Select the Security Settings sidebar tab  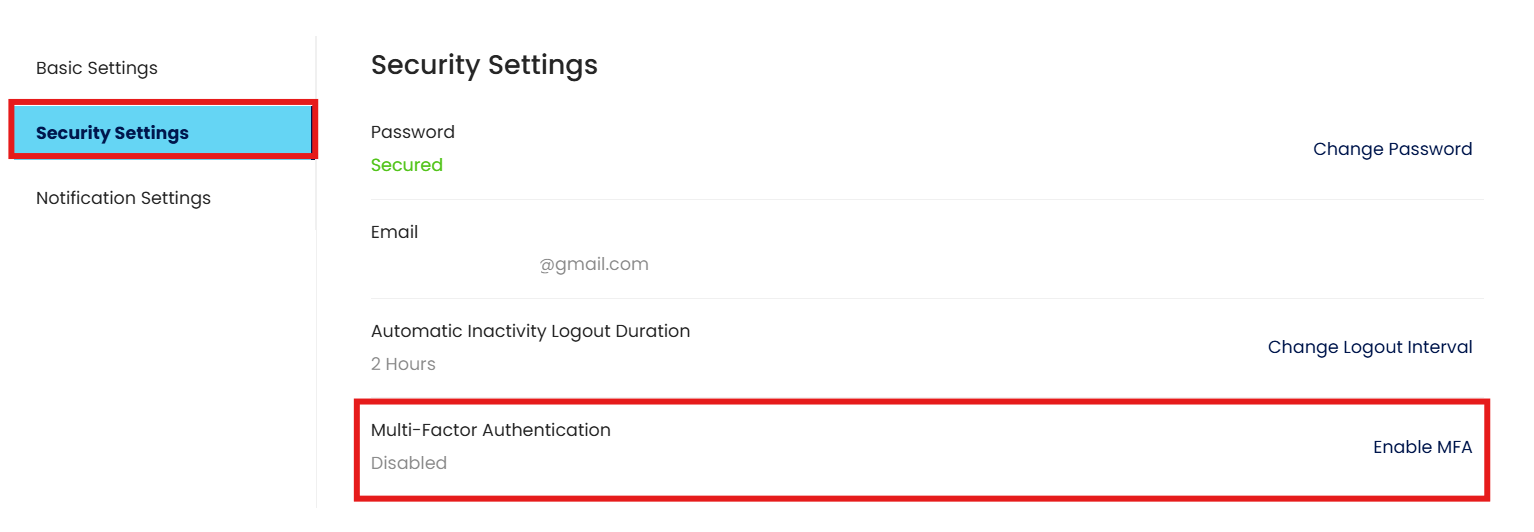point(112,133)
